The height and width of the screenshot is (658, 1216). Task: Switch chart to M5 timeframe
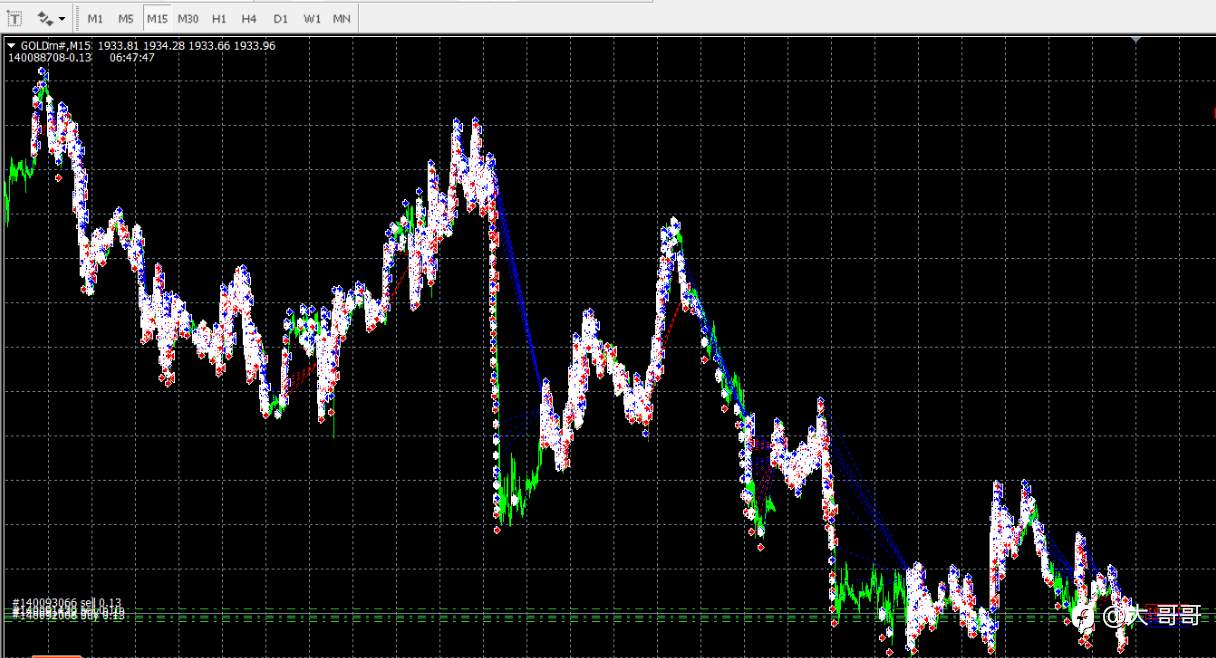pyautogui.click(x=125, y=18)
